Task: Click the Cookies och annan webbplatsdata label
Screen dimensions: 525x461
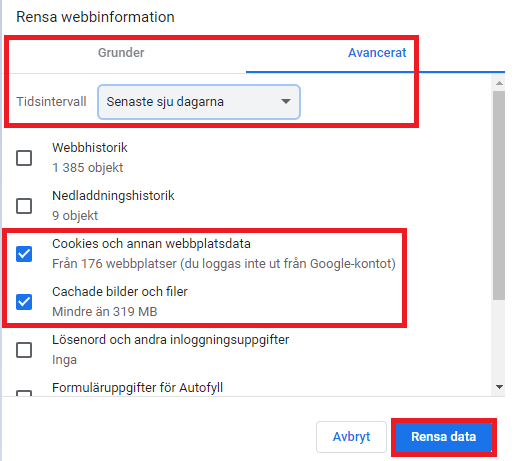Action: pyautogui.click(x=151, y=244)
